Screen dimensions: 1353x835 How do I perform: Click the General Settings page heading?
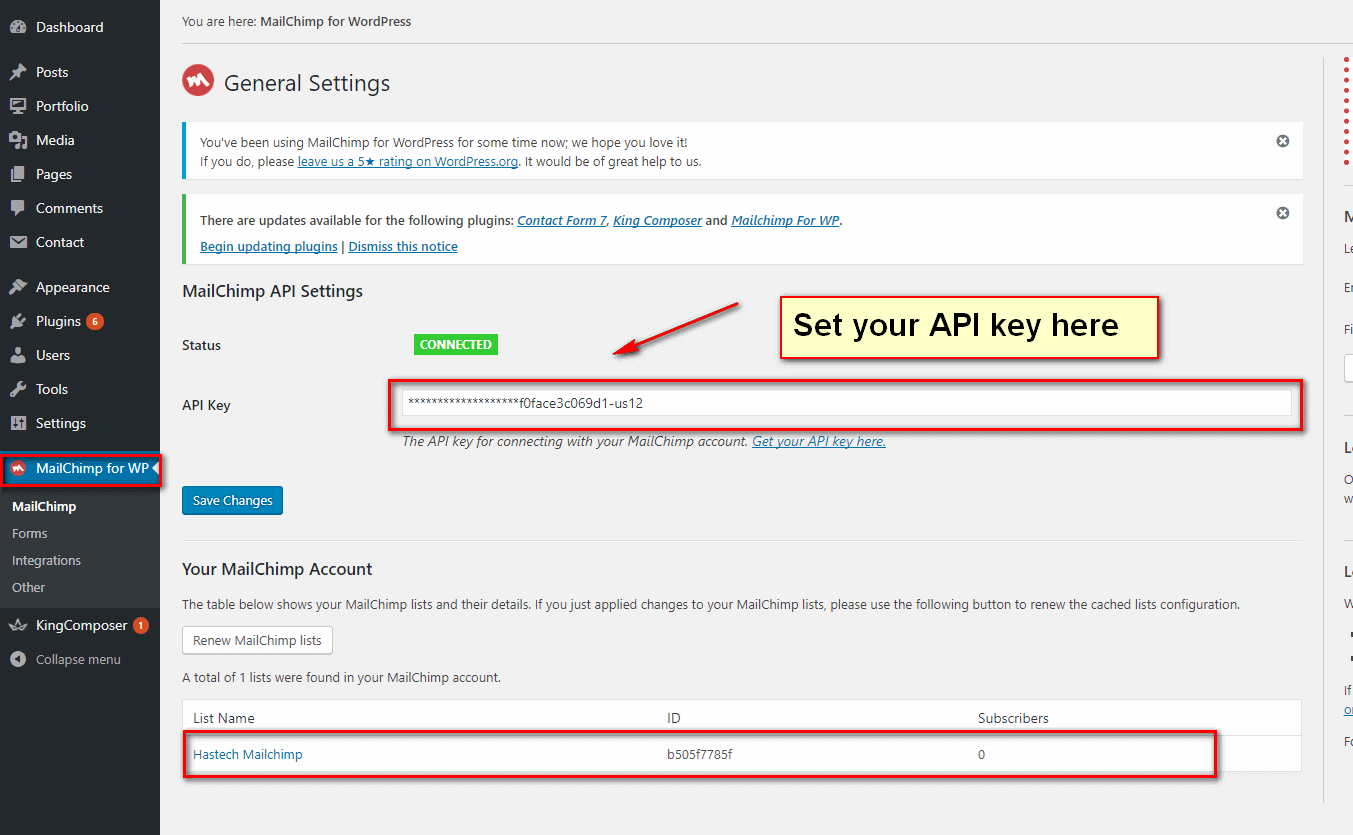click(307, 83)
